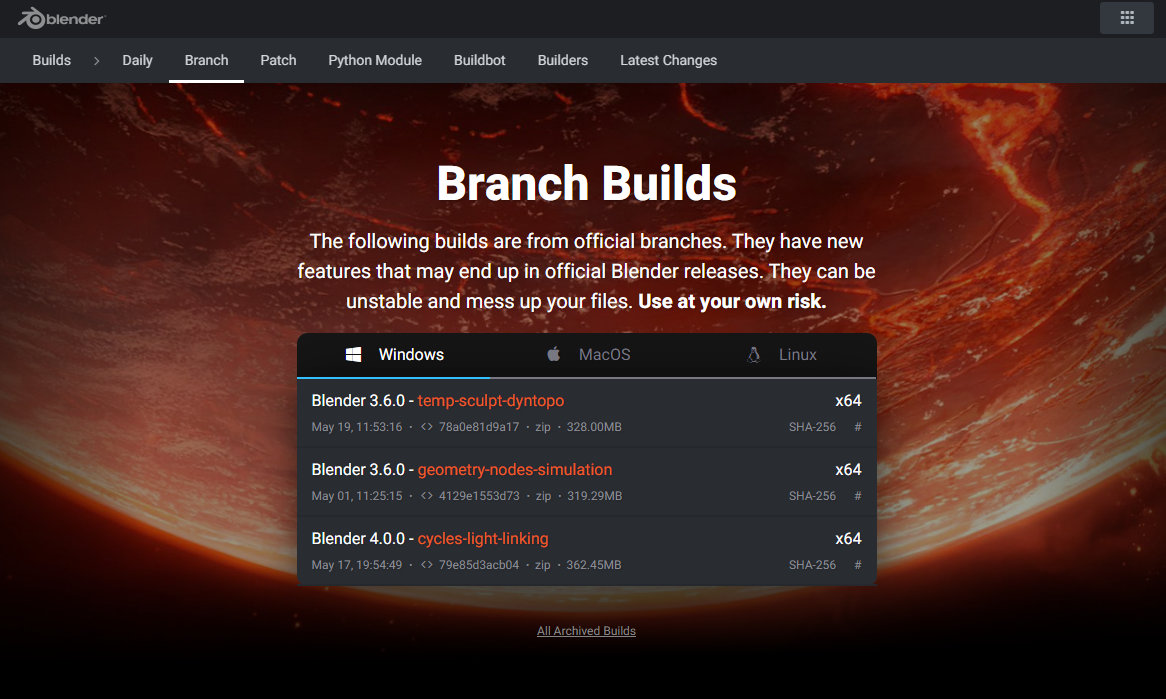The width and height of the screenshot is (1166, 699).
Task: Click commit icon beside hash 78a0e81d9a17
Action: [427, 427]
